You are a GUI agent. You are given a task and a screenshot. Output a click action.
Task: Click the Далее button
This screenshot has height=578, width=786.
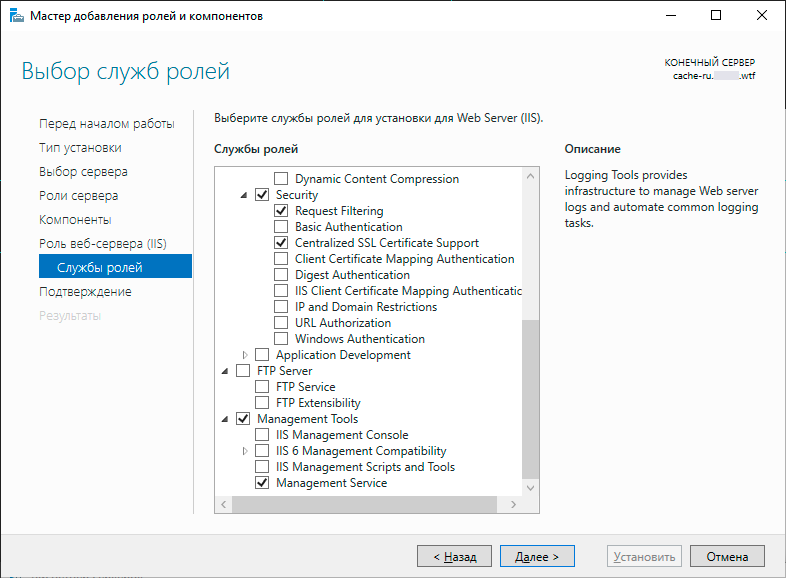point(536,556)
